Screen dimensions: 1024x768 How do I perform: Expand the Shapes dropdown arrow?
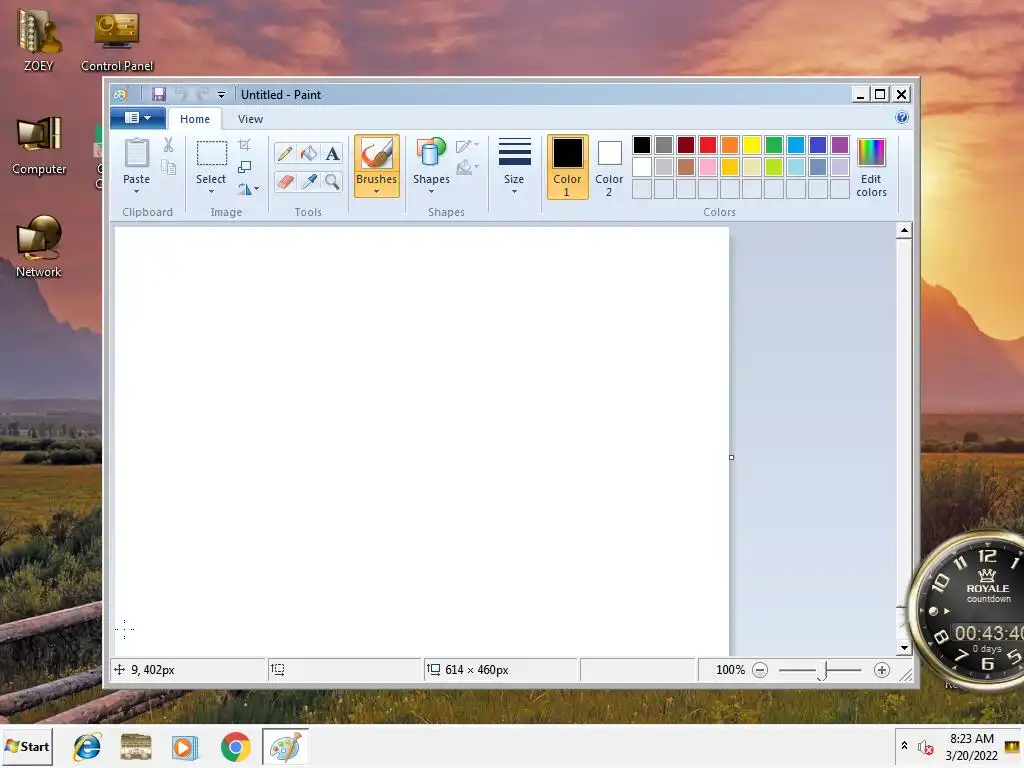[x=431, y=192]
